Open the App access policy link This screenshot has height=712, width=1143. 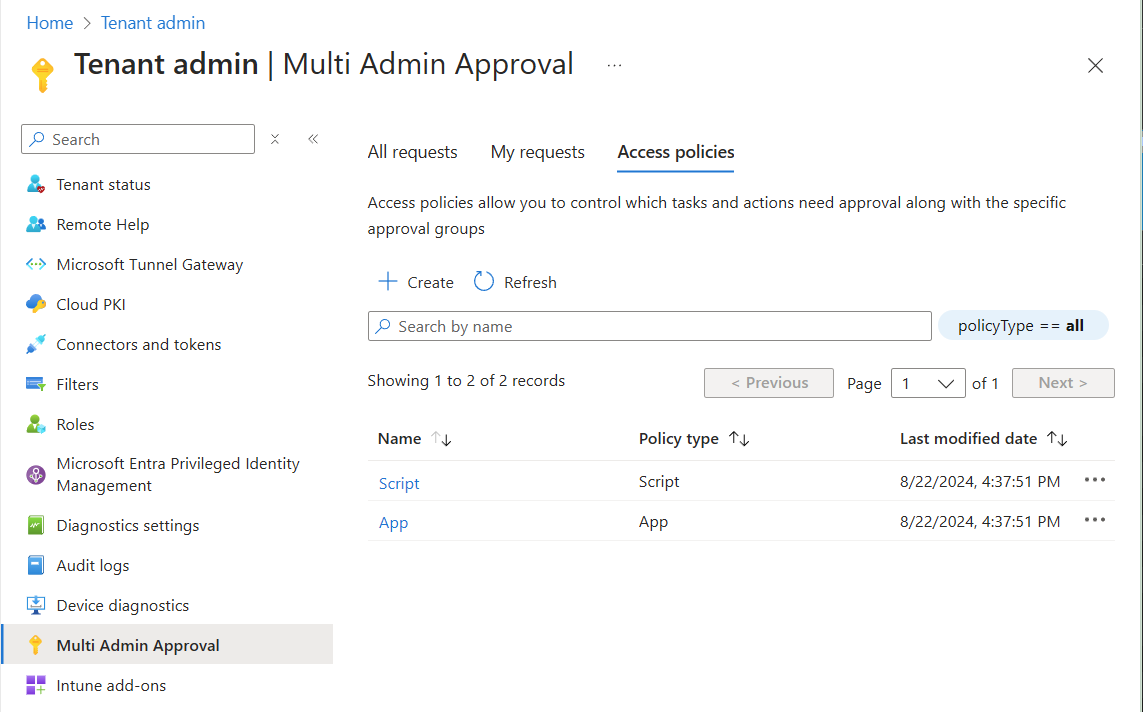tap(394, 523)
